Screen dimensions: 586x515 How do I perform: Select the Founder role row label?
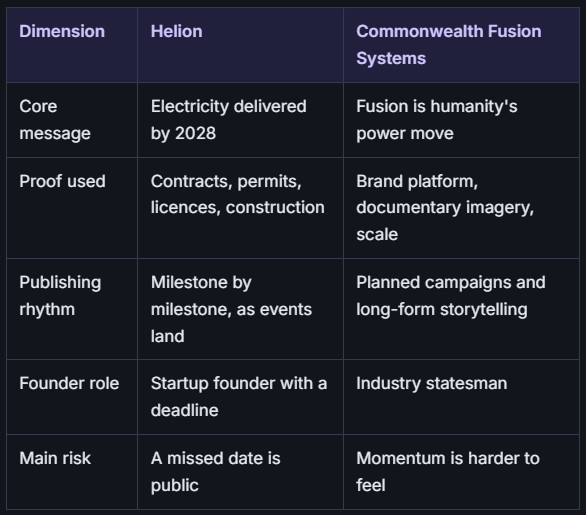tap(72, 397)
